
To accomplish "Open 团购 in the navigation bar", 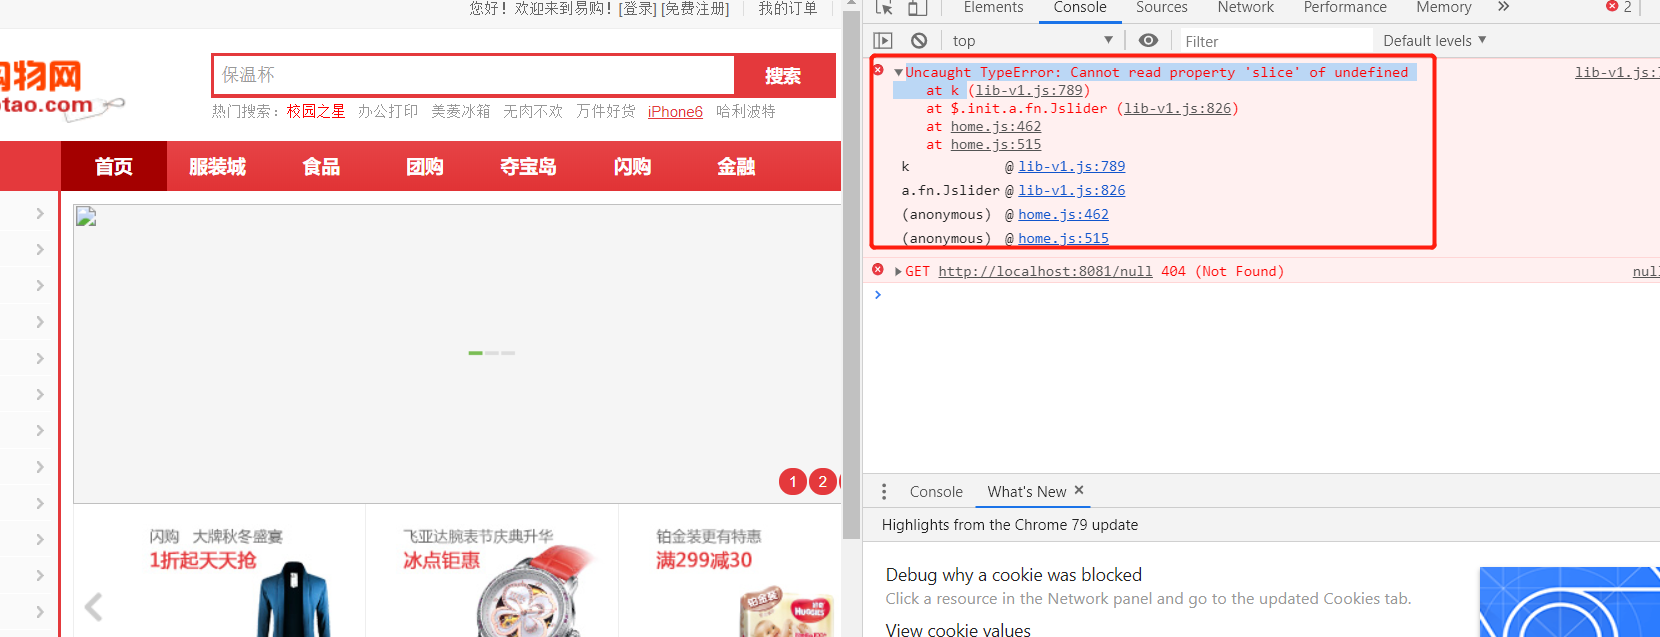I will (x=425, y=166).
